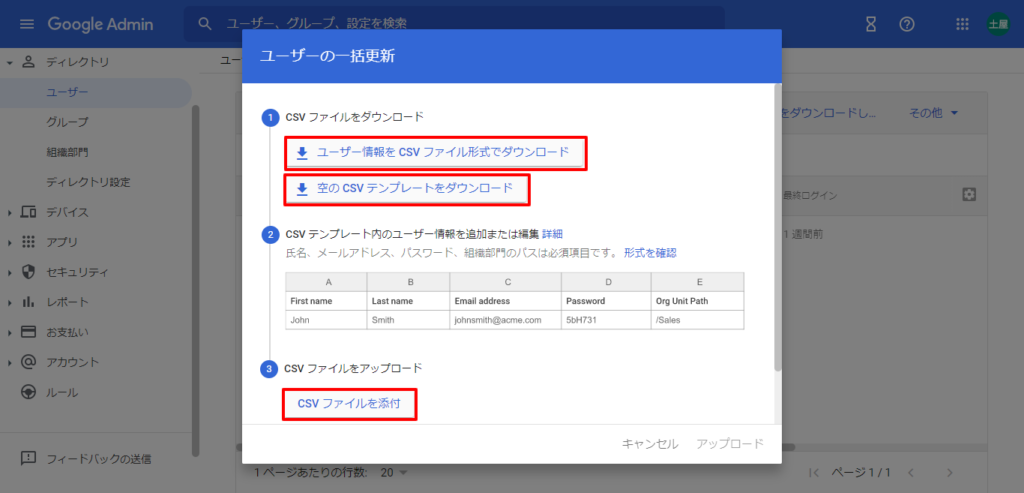Viewport: 1024px width, 493px height.
Task: Click the CSV ファイルを添付 link
Action: [348, 403]
